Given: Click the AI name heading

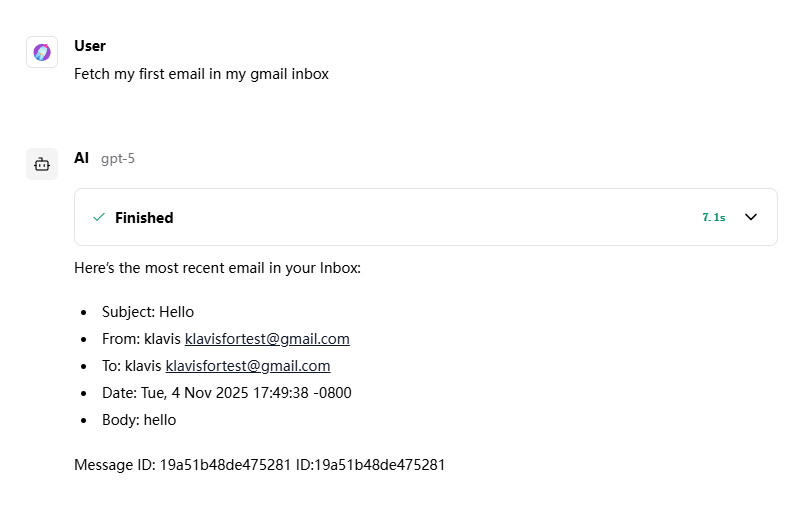Looking at the screenshot, I should (x=81, y=158).
